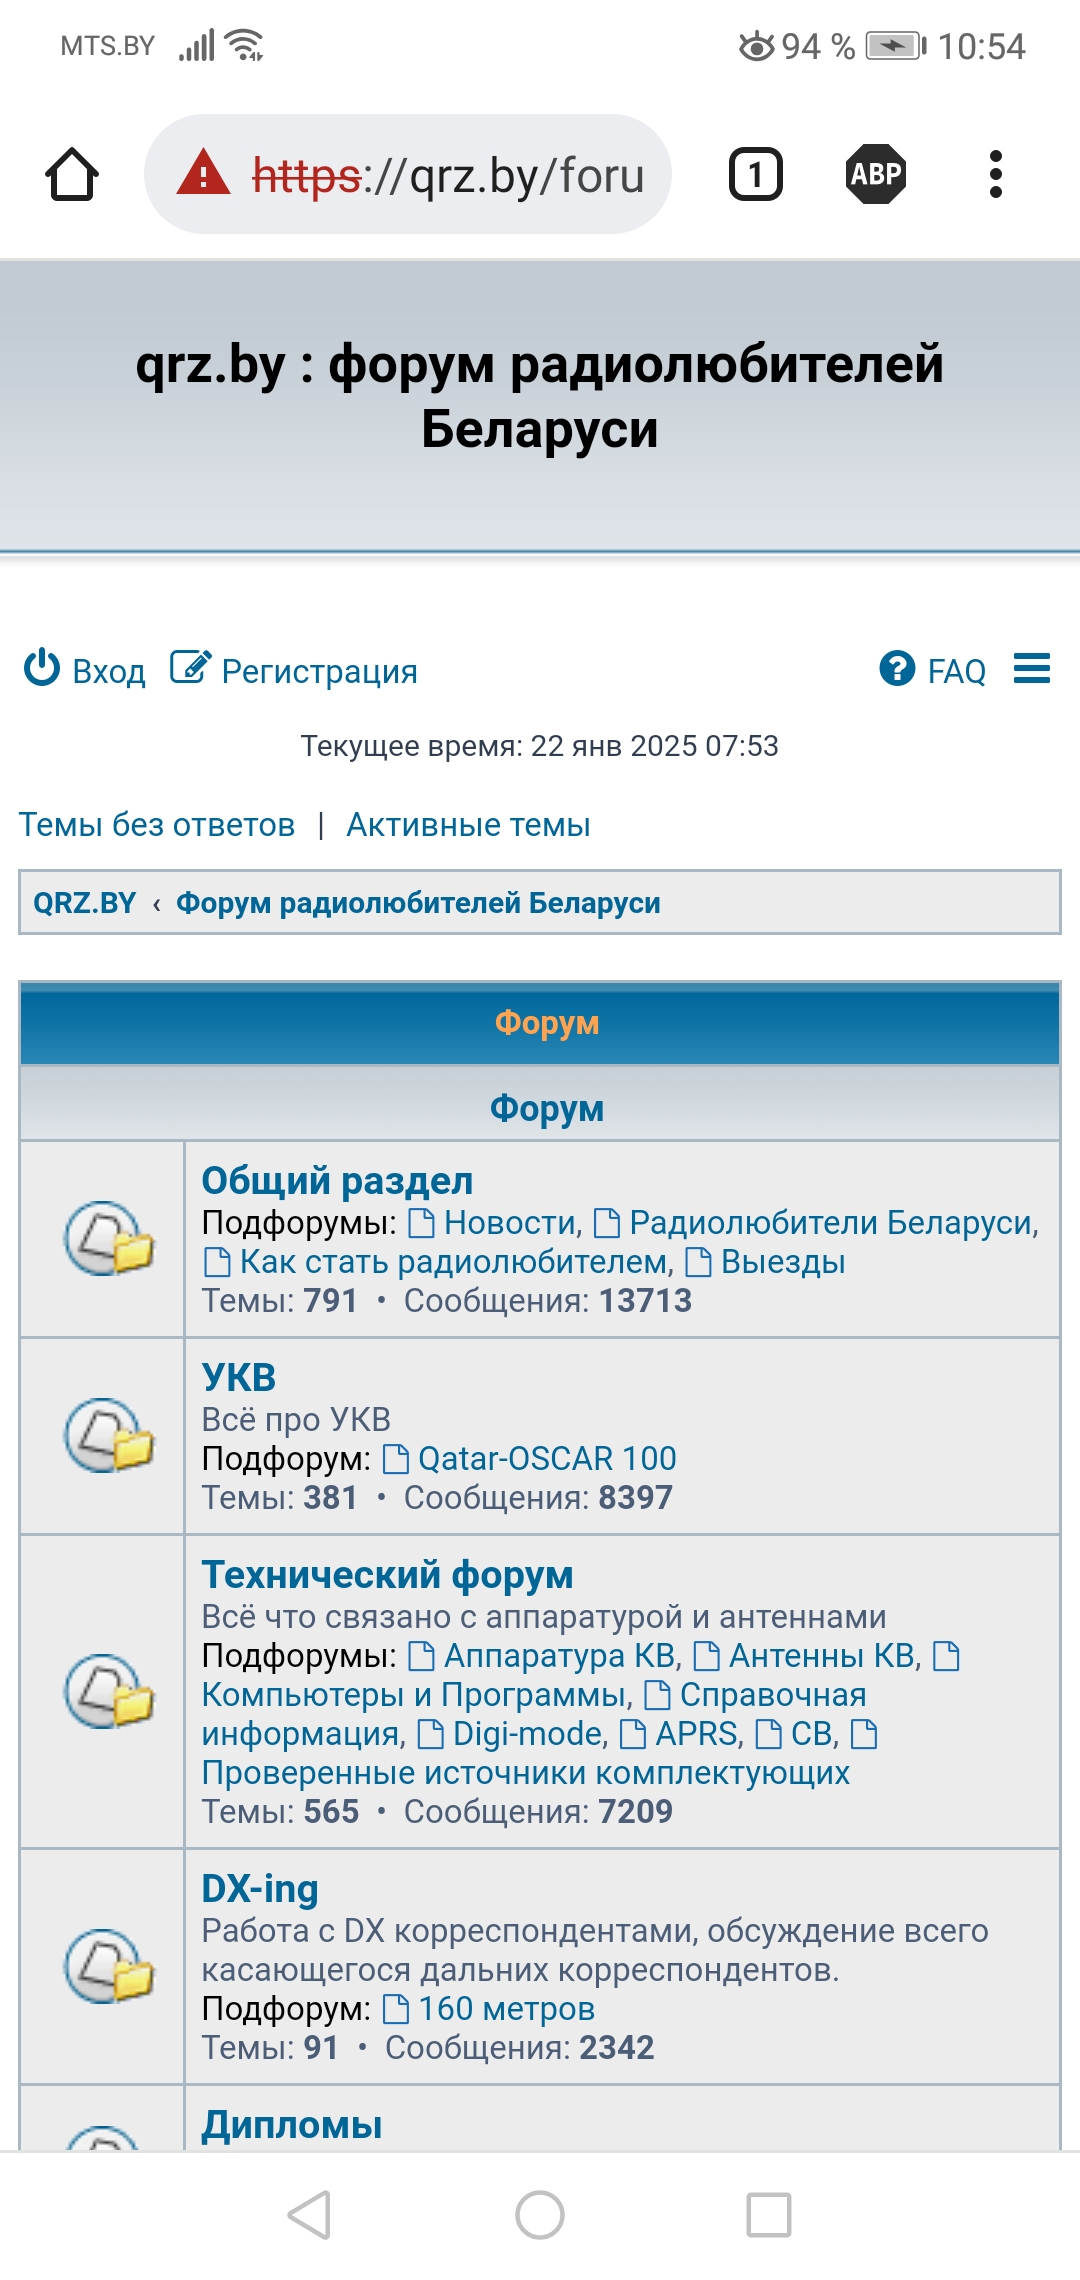This screenshot has width=1080, height=2280.
Task: Tap the folder icon beside DX-ing
Action: point(108,1966)
